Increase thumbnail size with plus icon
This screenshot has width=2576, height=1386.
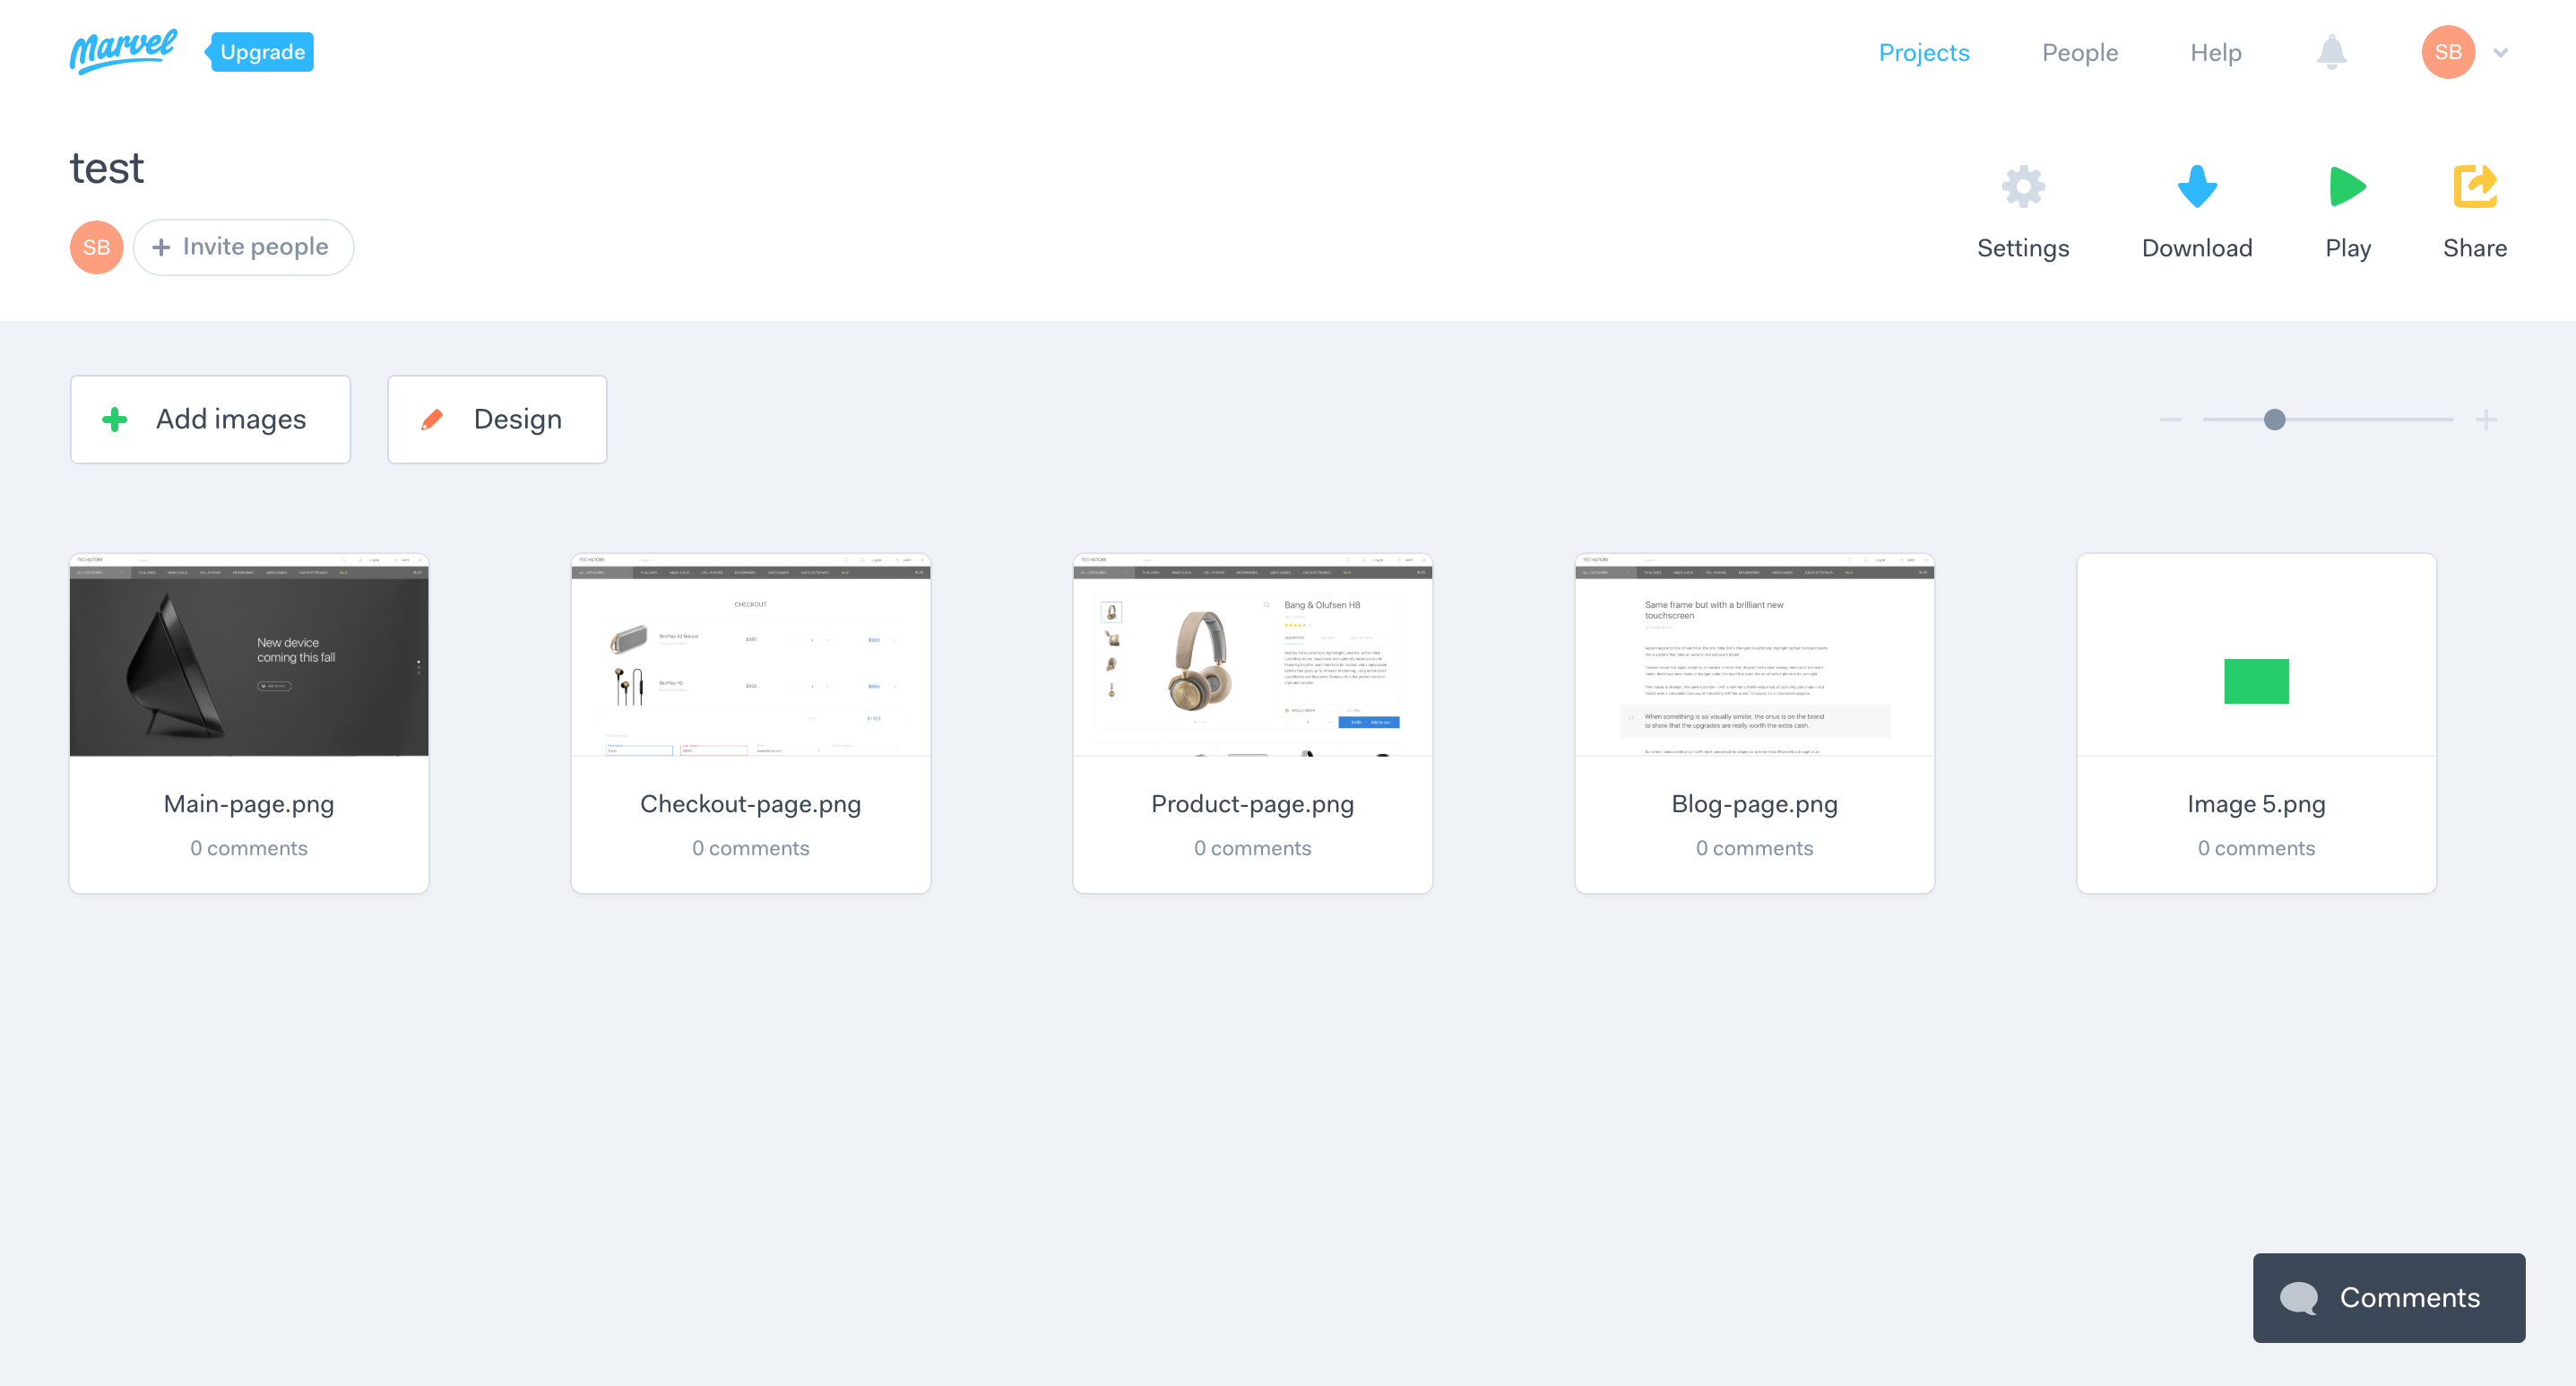[2486, 419]
